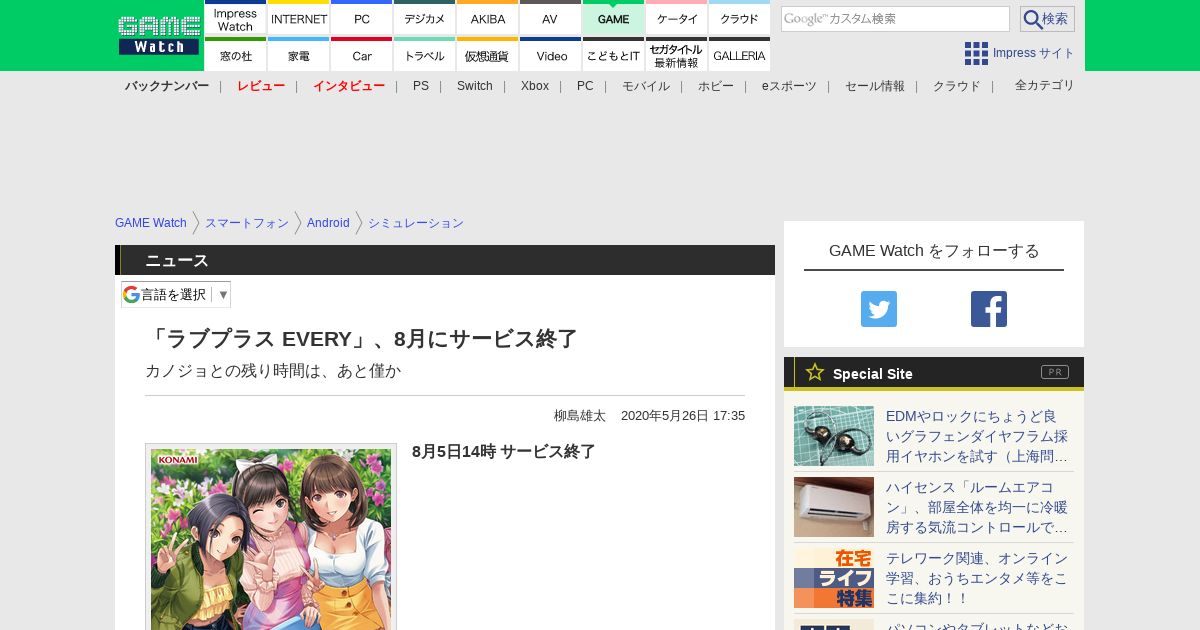Click the GAME Watch breadcrumb link
The image size is (1200, 630).
tap(151, 223)
